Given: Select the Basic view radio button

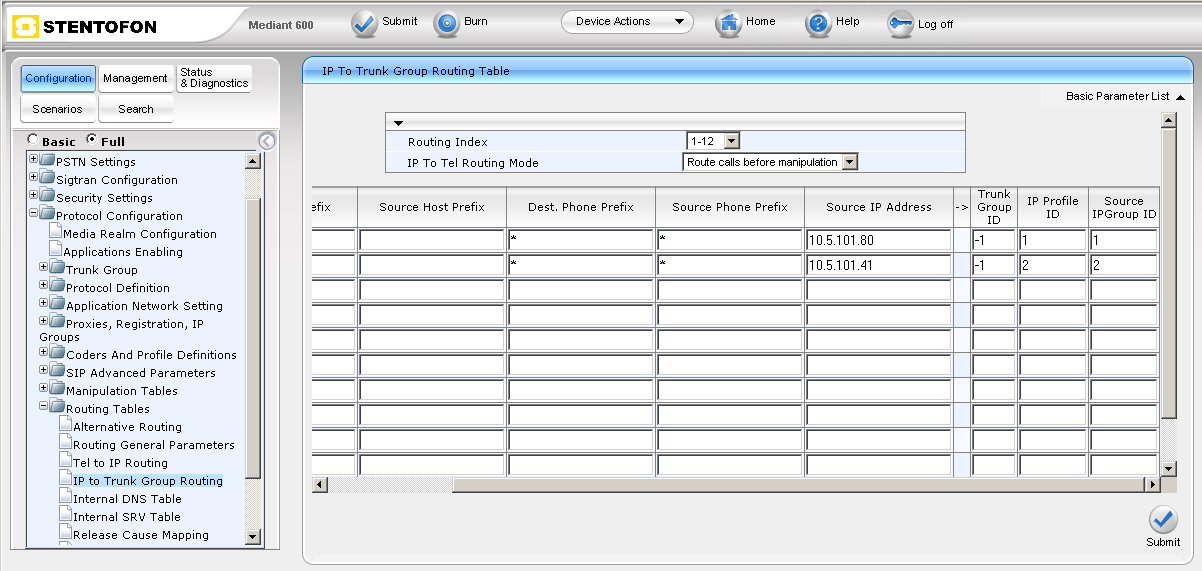Looking at the screenshot, I should 33,141.
